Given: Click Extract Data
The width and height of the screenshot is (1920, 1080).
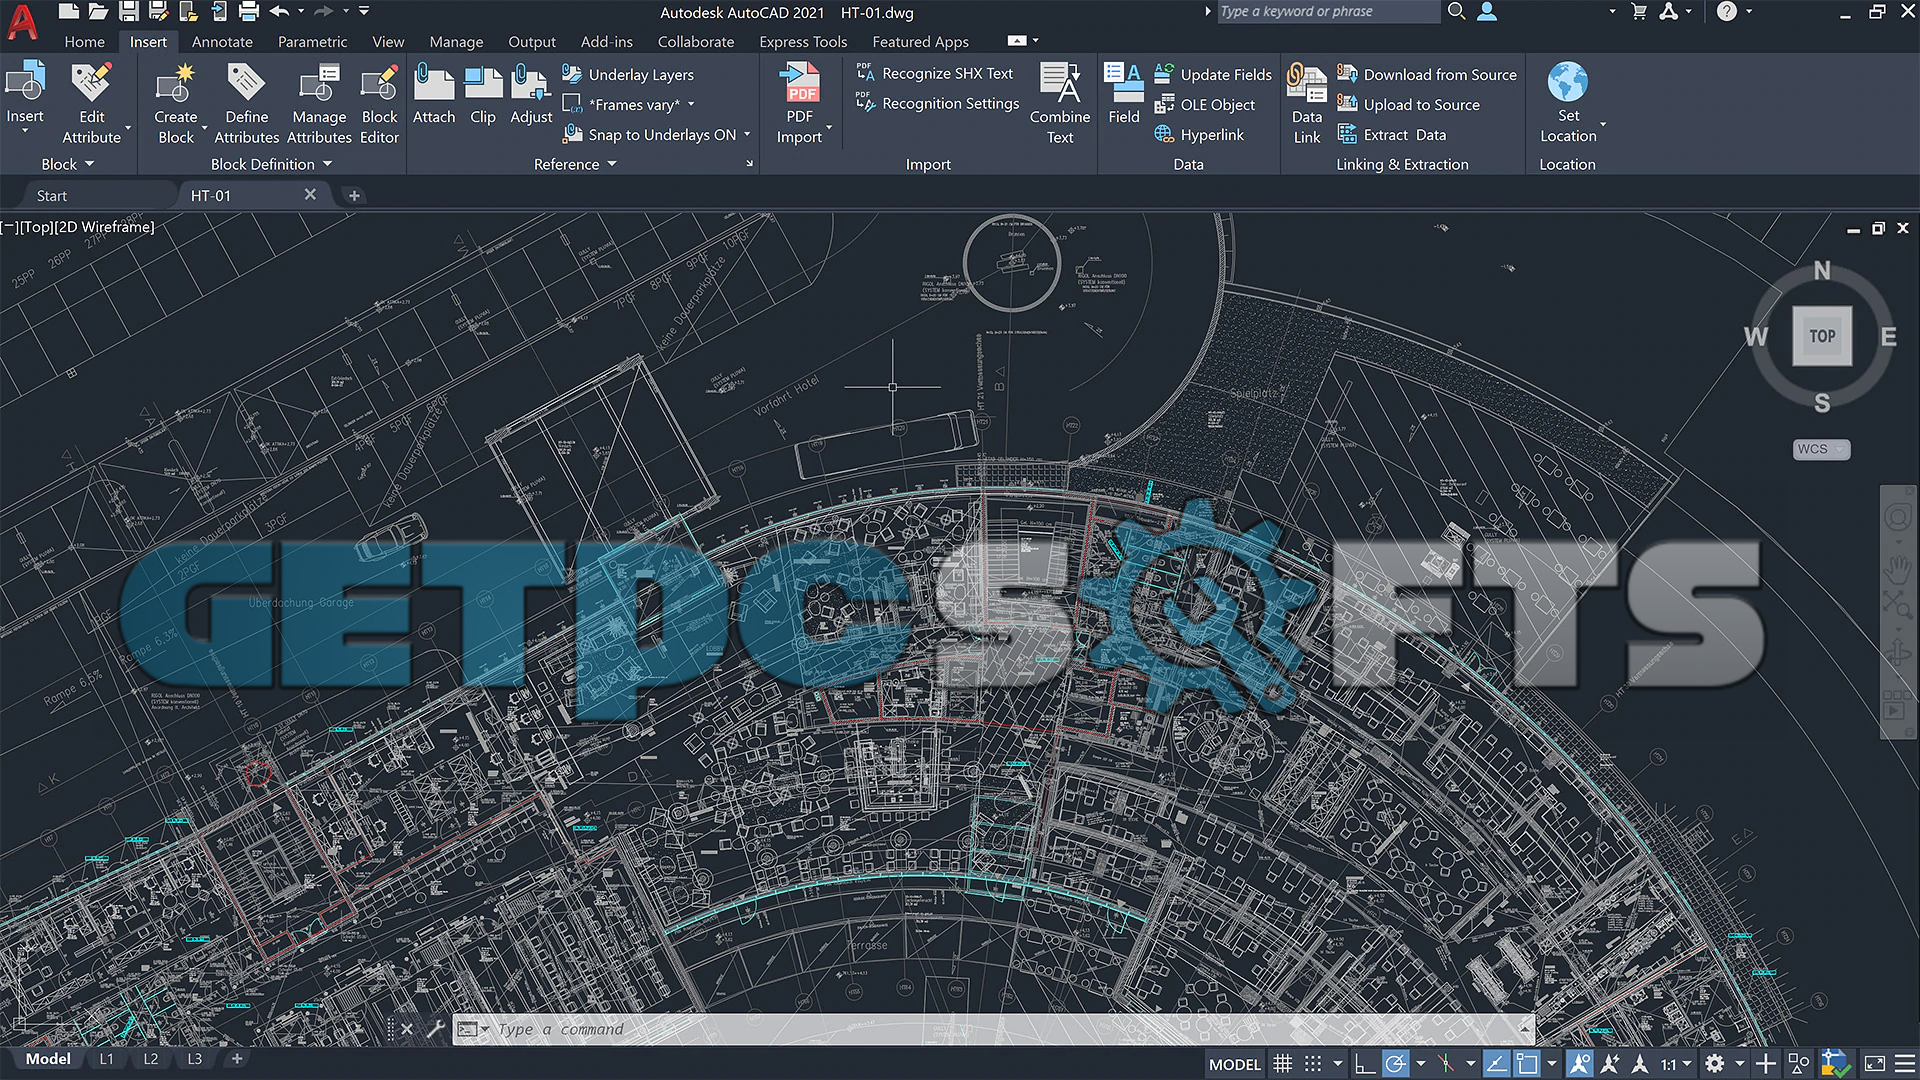Looking at the screenshot, I should coord(1392,135).
